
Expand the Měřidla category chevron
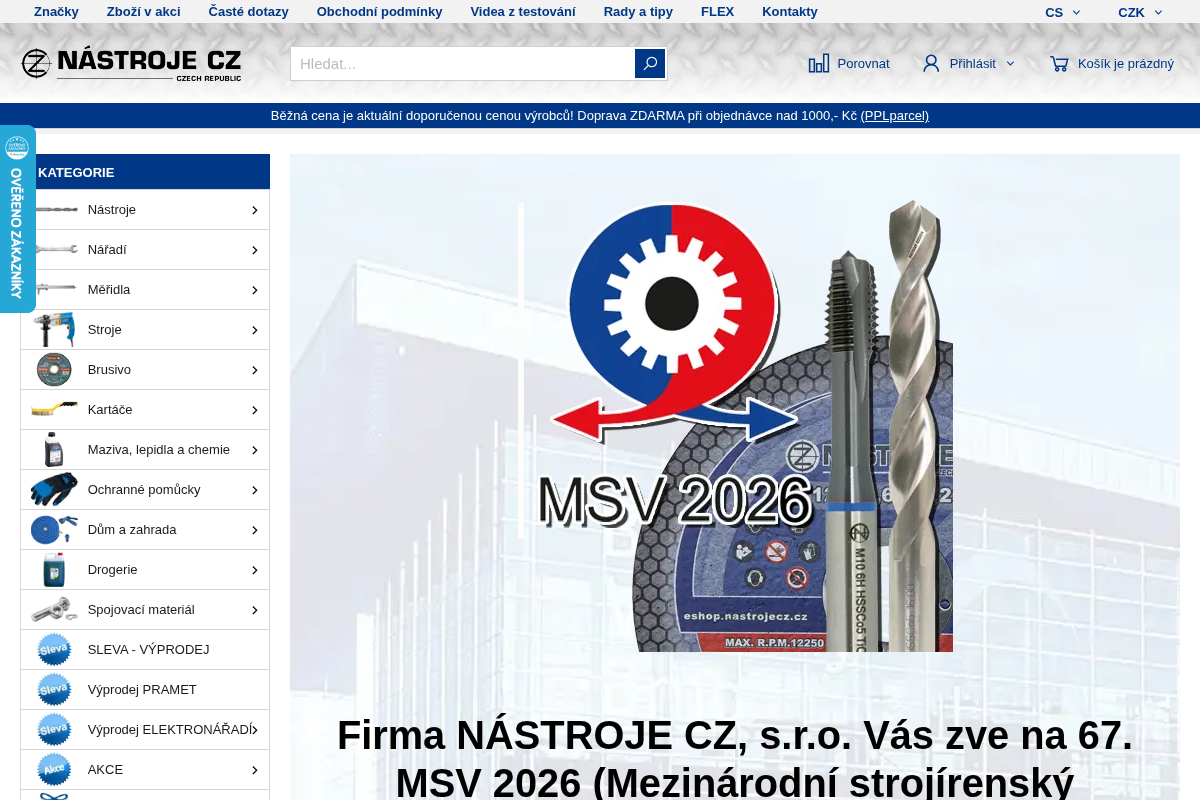point(254,290)
